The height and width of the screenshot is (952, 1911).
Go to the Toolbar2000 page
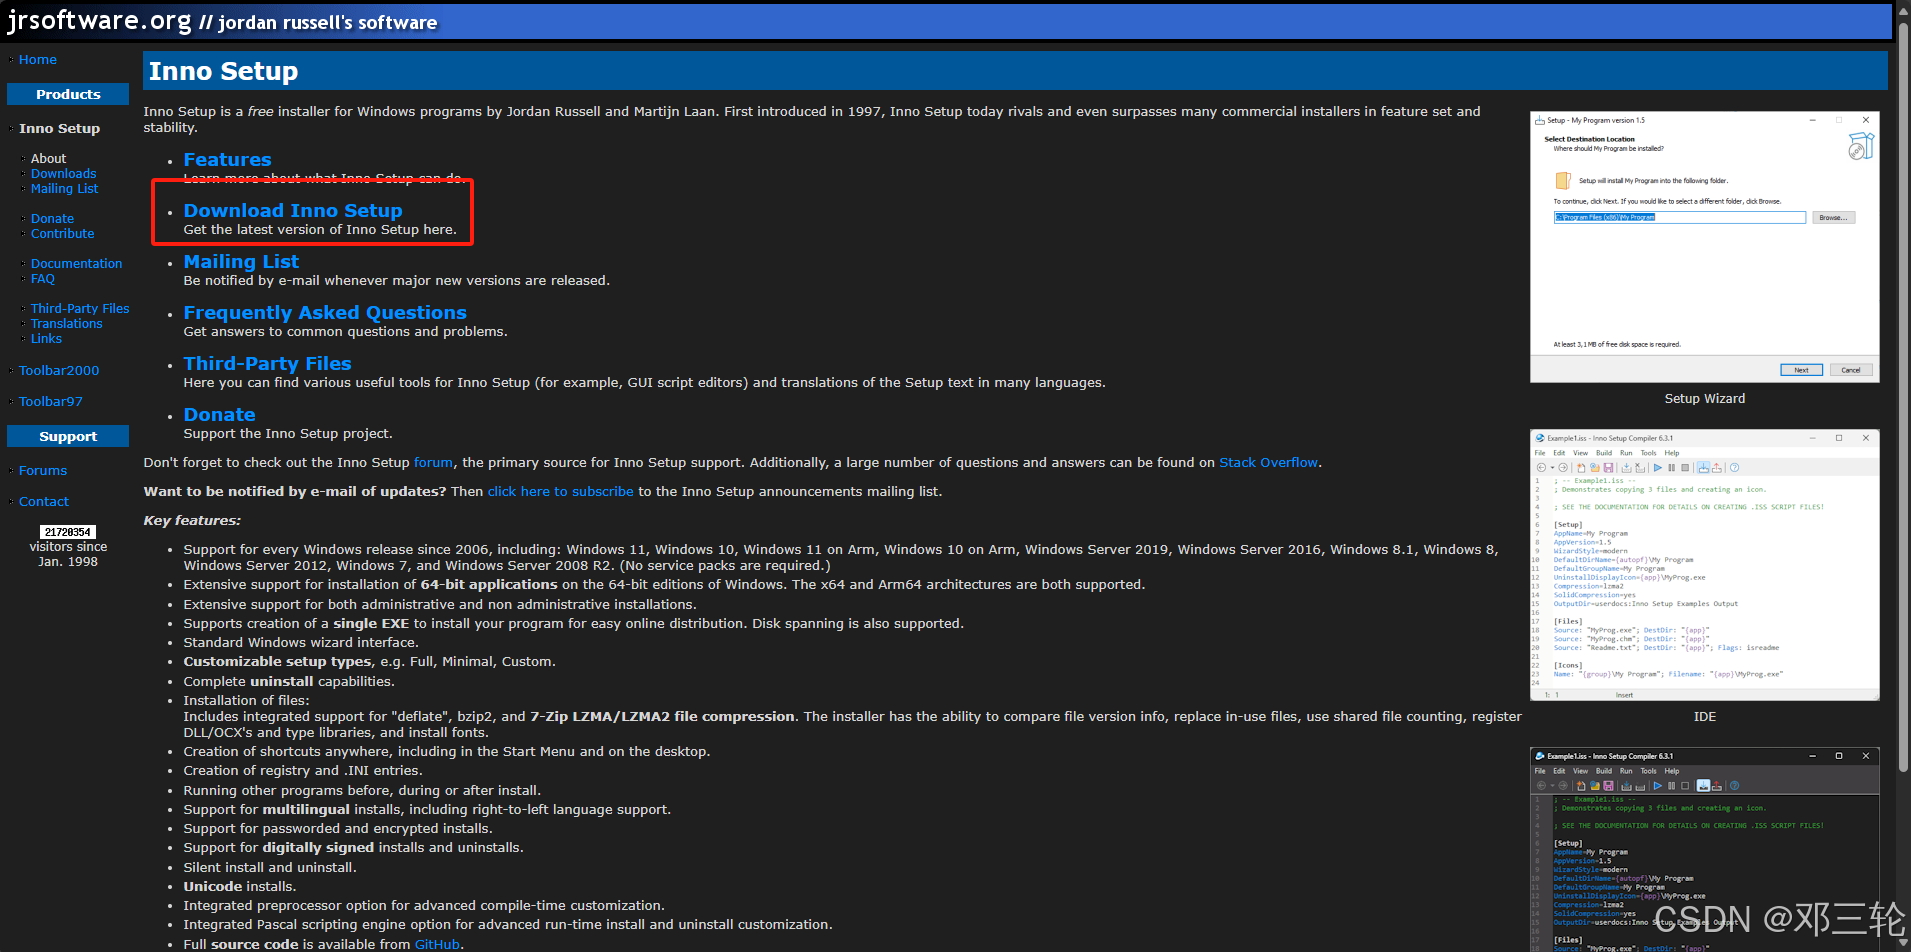(x=59, y=371)
